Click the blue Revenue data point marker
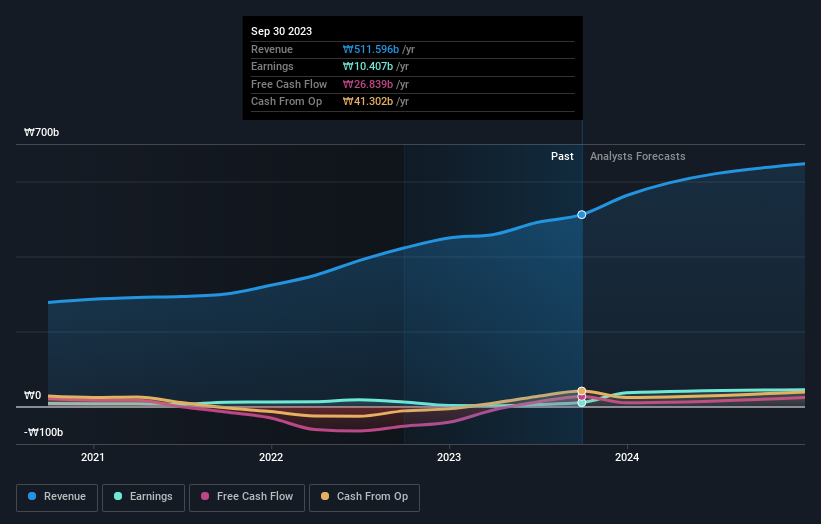 (582, 215)
